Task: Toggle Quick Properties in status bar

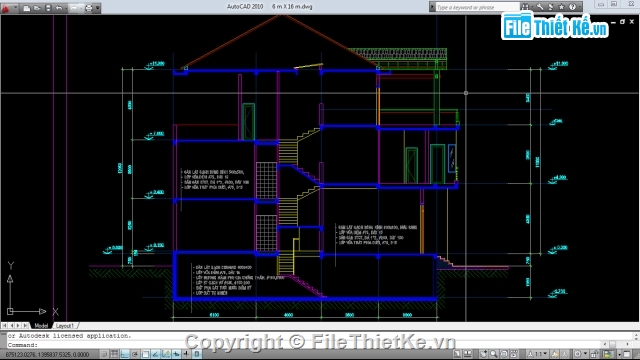Action: click(x=197, y=354)
